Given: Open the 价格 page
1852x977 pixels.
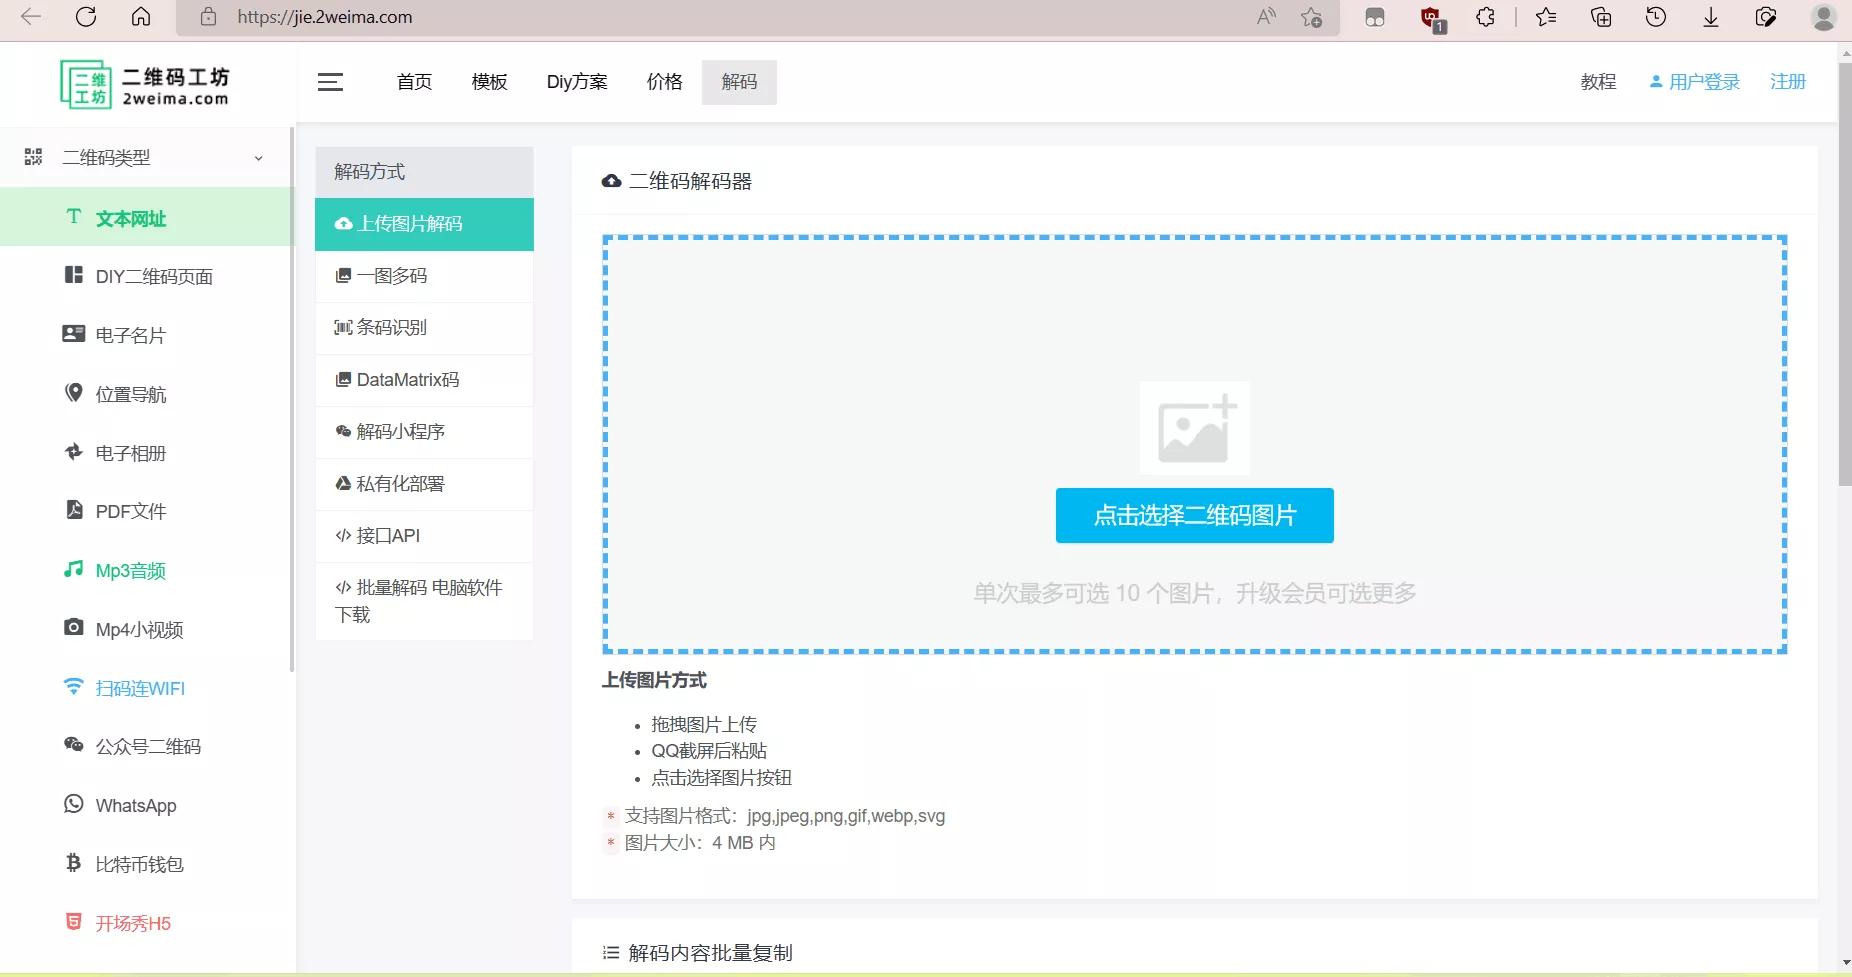Looking at the screenshot, I should pyautogui.click(x=663, y=82).
